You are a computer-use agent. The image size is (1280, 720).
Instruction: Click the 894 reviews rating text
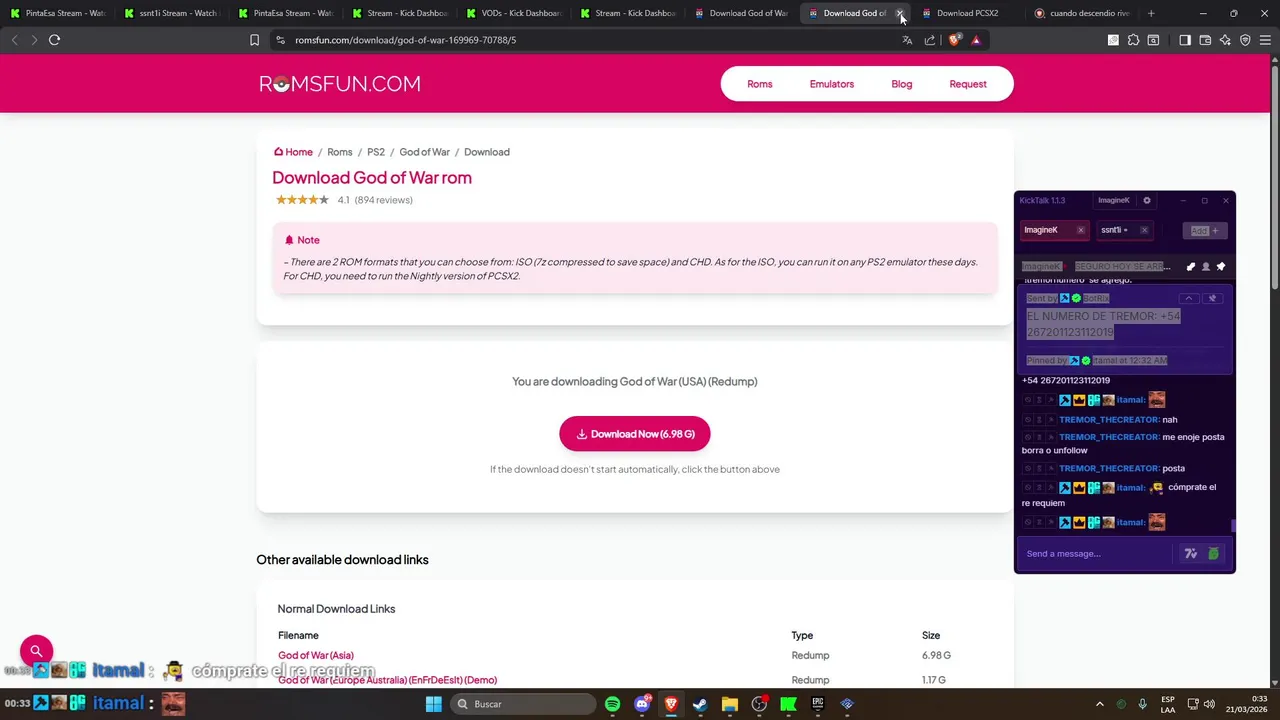384,200
